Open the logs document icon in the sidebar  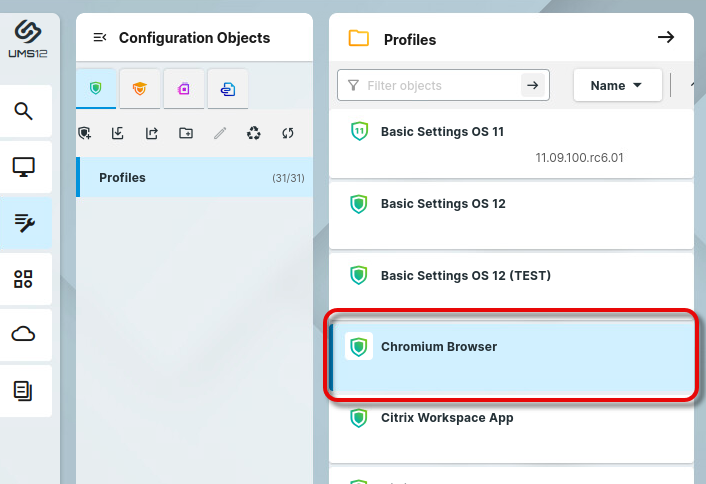click(24, 391)
